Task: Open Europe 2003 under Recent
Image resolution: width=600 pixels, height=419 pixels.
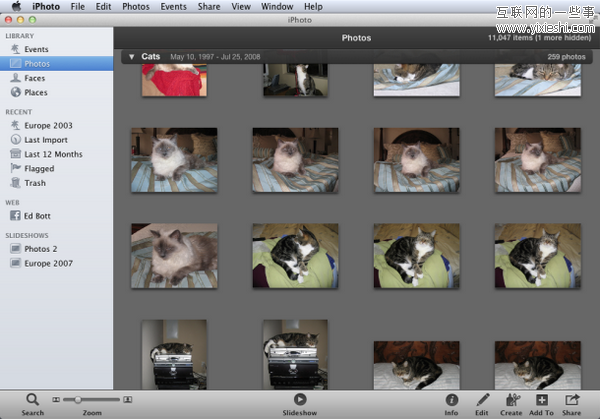Action: pyautogui.click(x=48, y=126)
